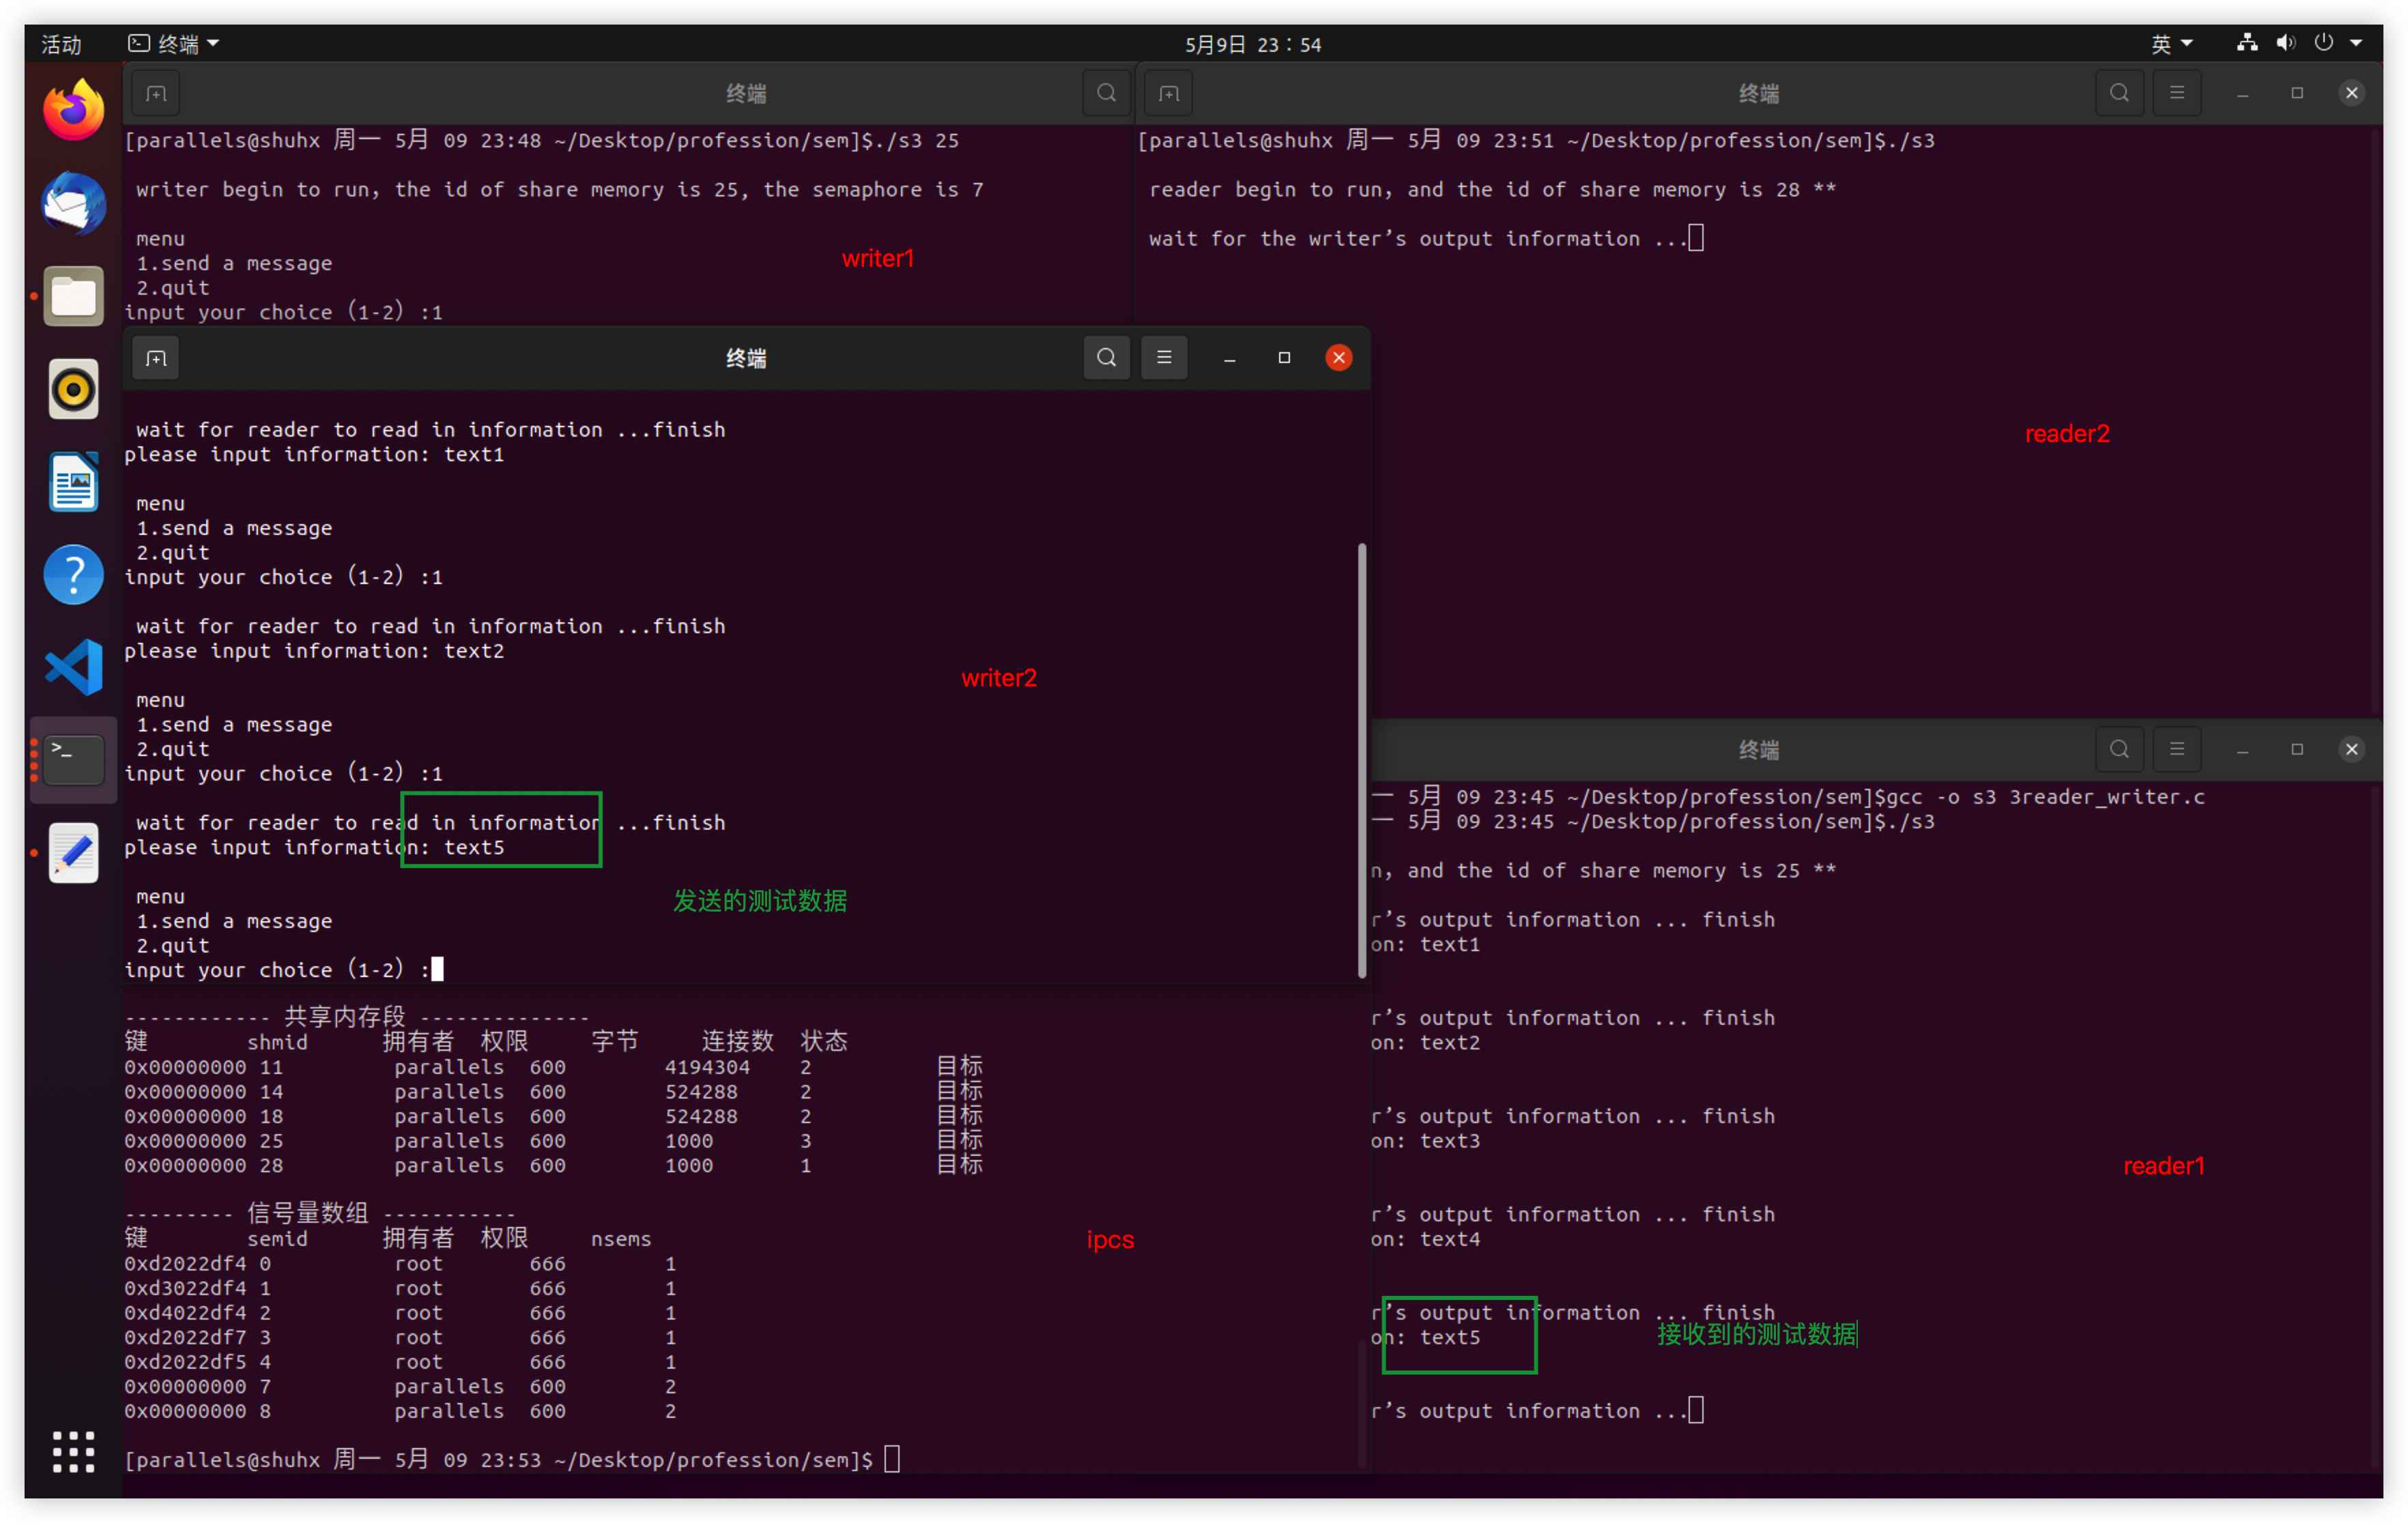
Task: Open the Text Editor dock icon
Action: [73, 853]
